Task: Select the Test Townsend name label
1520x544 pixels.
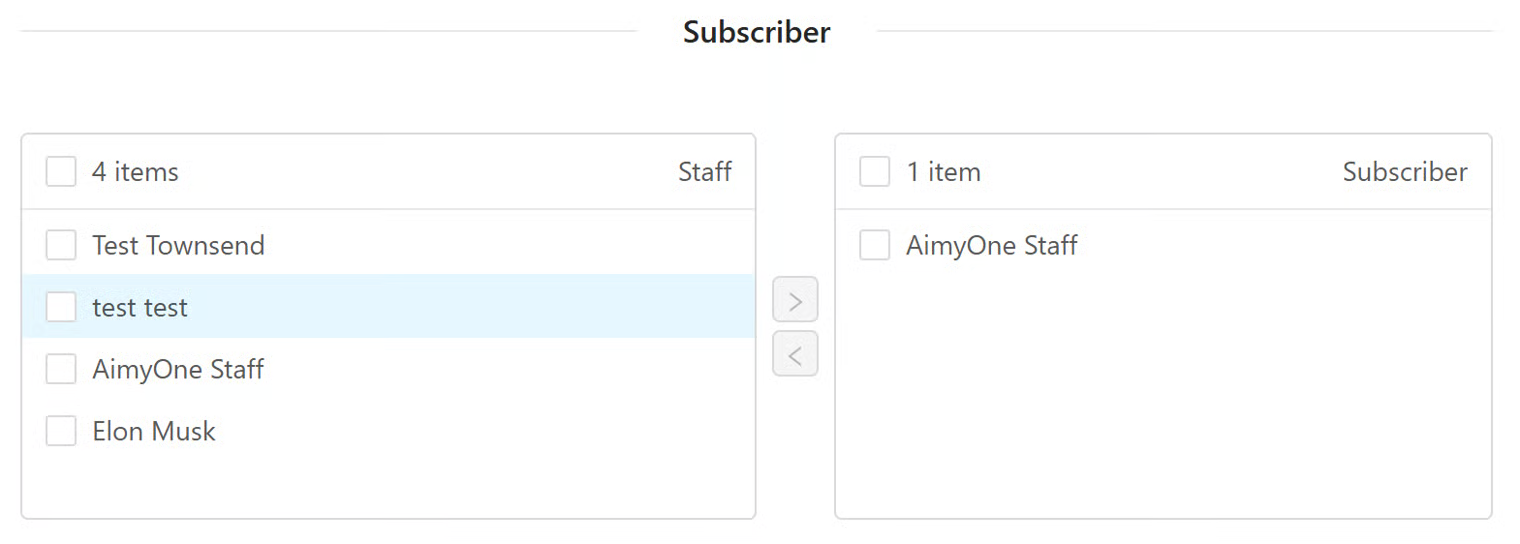Action: tap(178, 245)
